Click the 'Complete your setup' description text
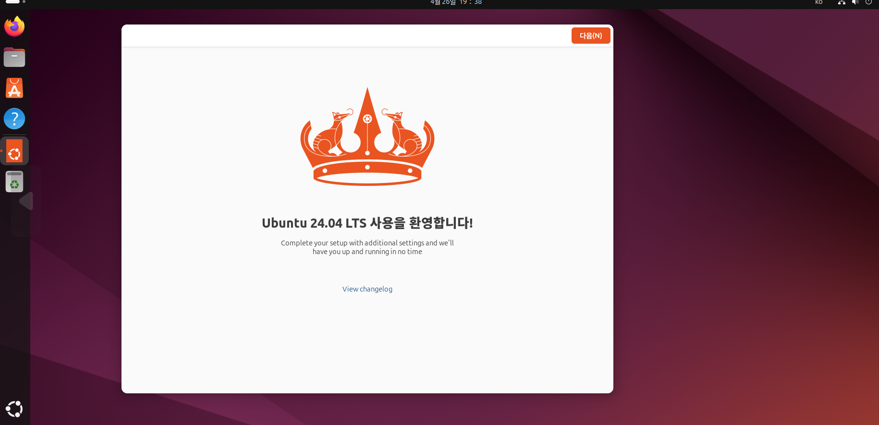The height and width of the screenshot is (425, 879). click(367, 247)
